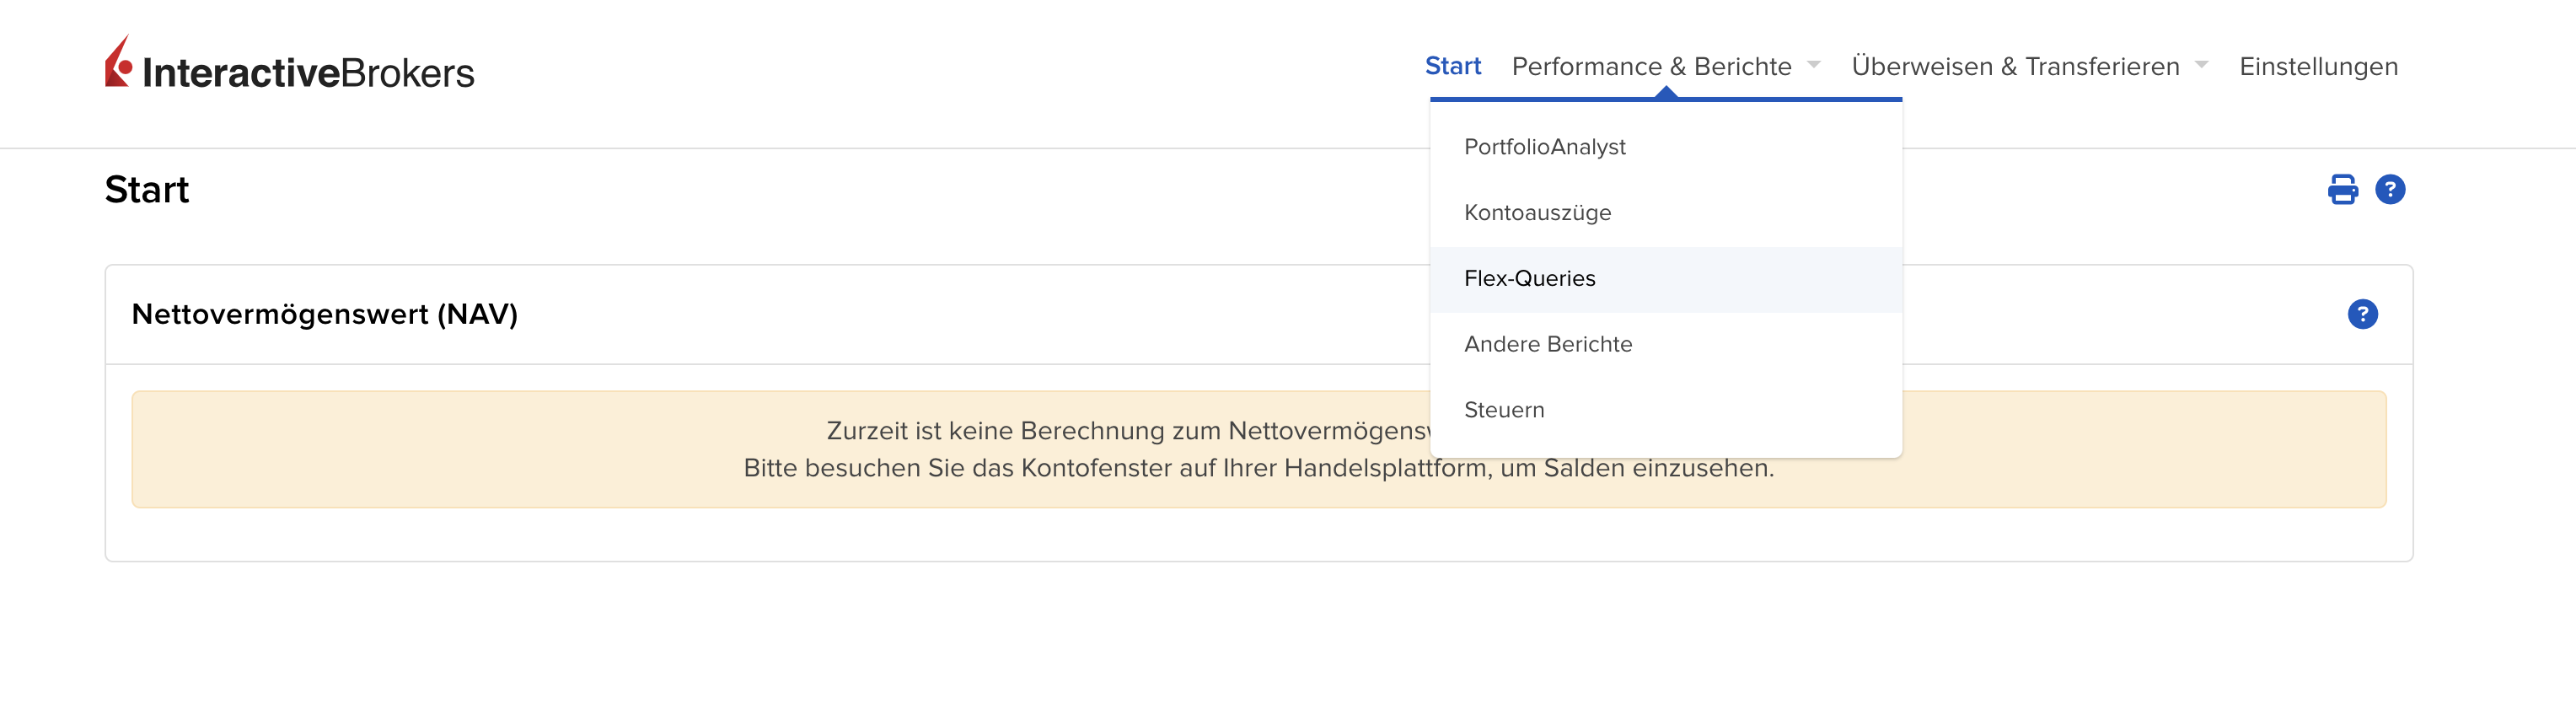
Task: Expand the Performance & Berichte dropdown arrow
Action: pos(1814,66)
